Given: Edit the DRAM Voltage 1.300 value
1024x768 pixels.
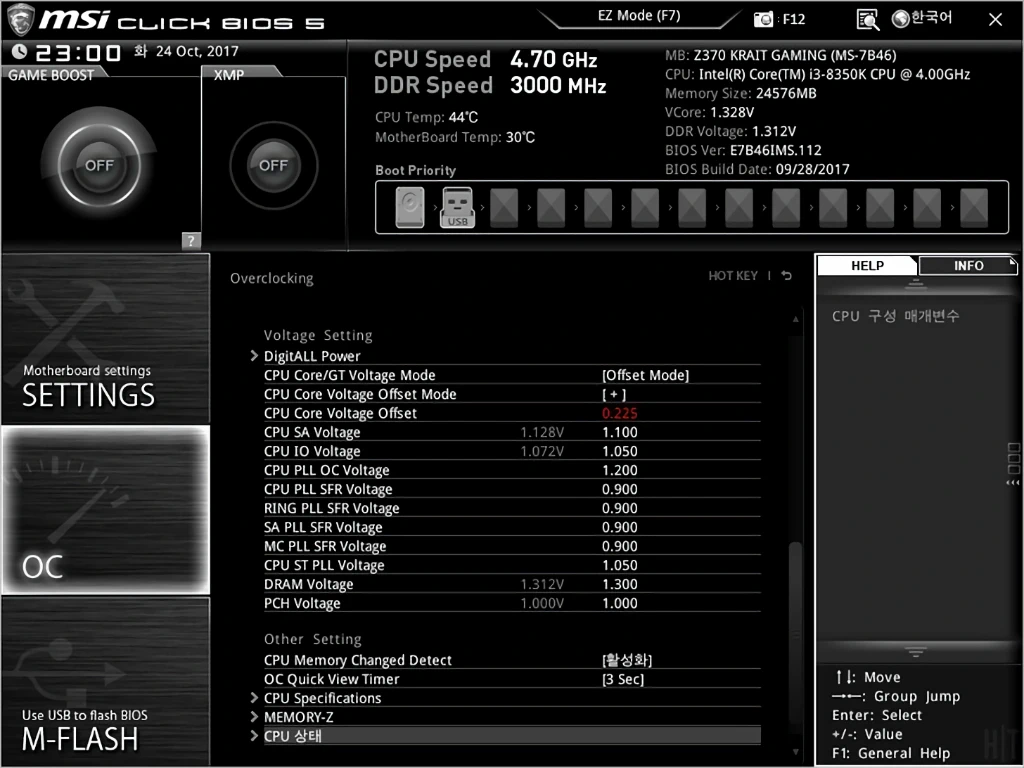Looking at the screenshot, I should coord(619,584).
